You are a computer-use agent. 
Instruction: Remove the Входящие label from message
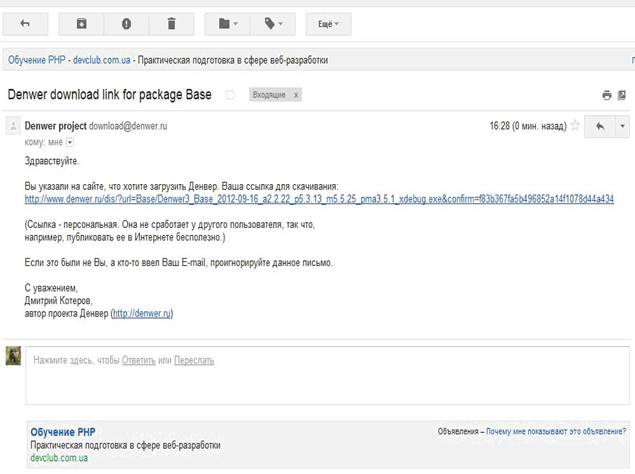296,95
